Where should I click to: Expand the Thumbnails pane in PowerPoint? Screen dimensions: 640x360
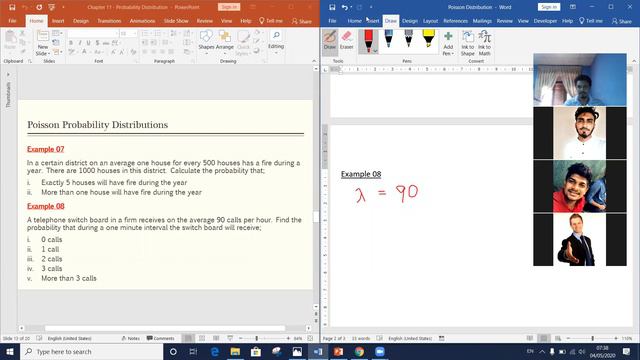coord(8,75)
